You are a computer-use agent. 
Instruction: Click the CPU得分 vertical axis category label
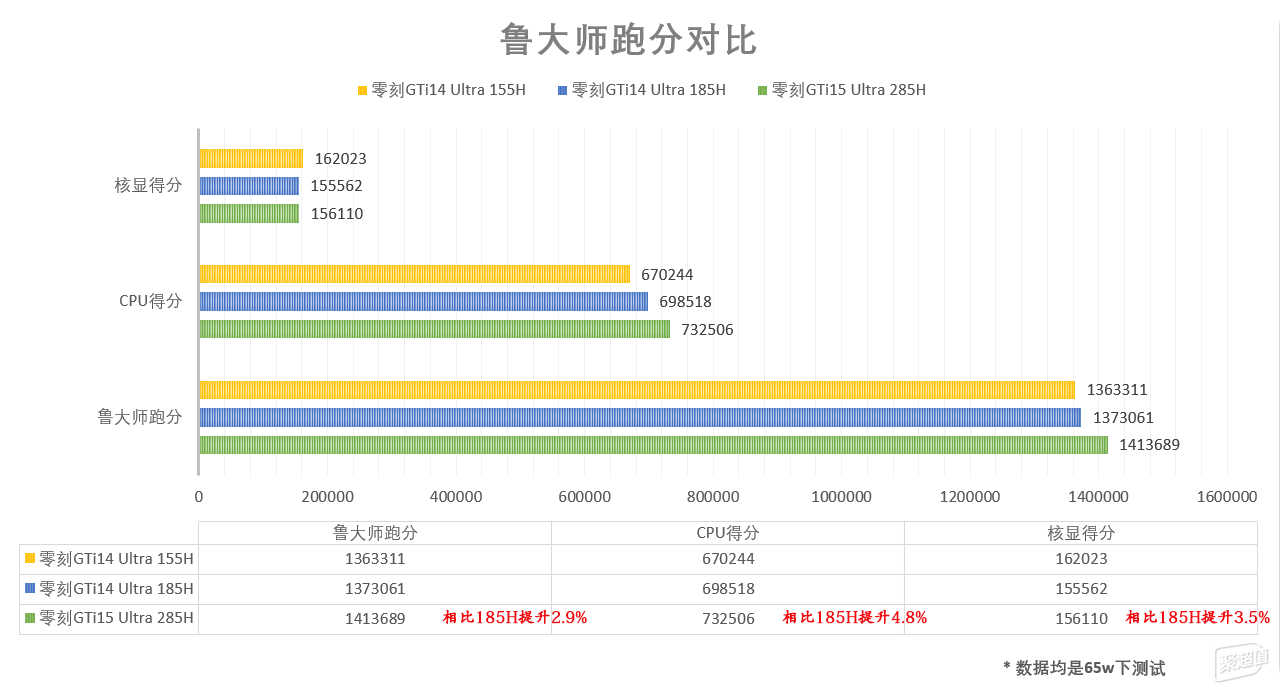150,301
